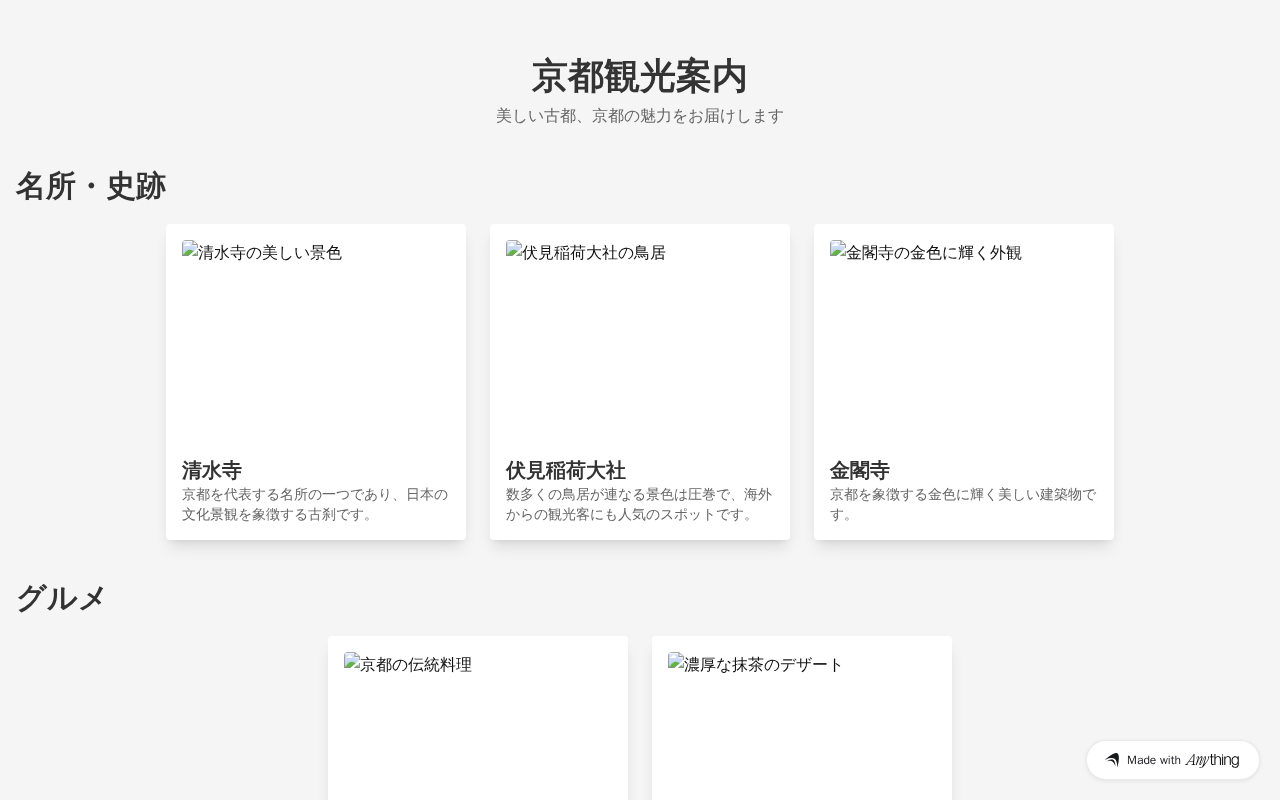Click the 金閣寺 description text
The image size is (1280, 800).
(963, 504)
